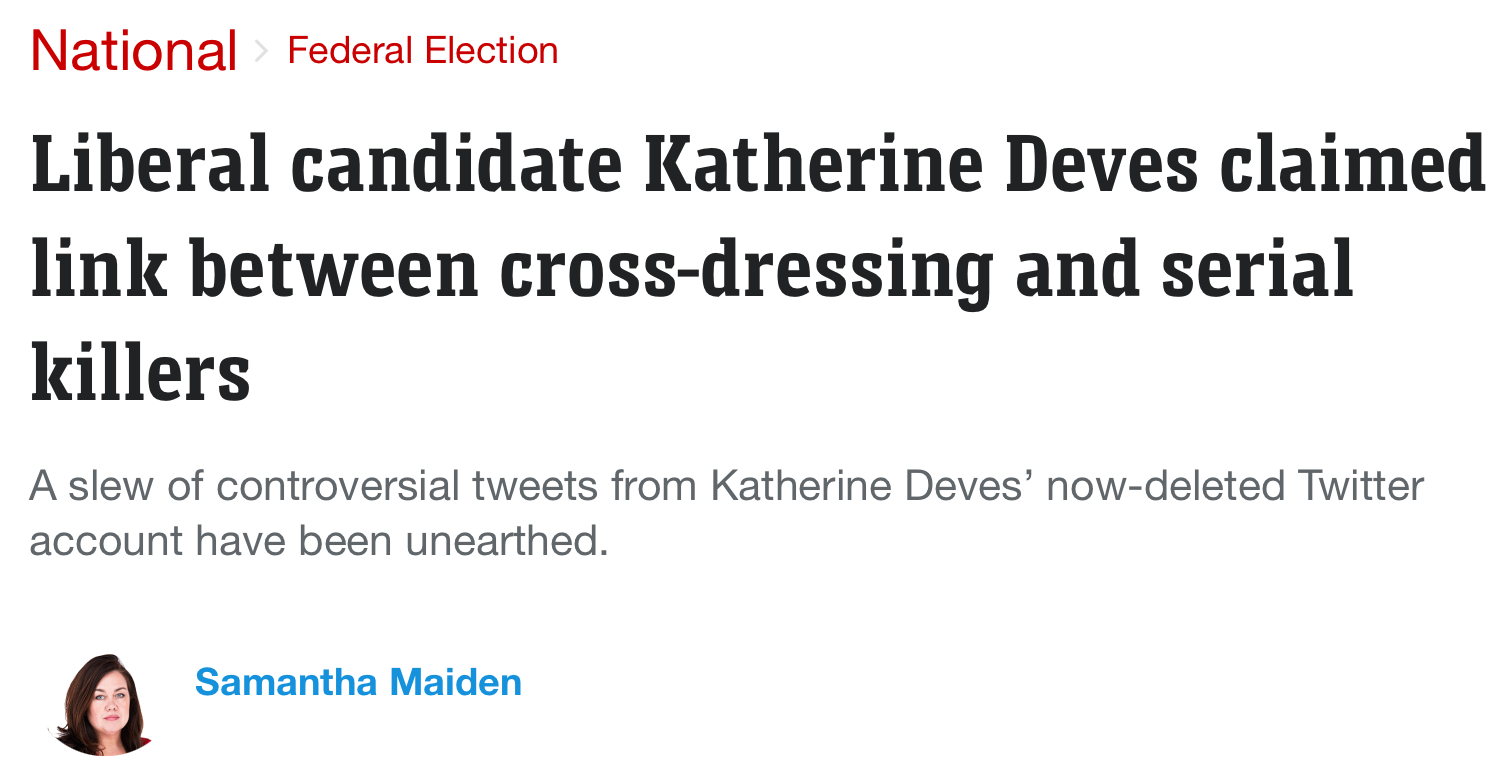Click "Katherine Deves" in the headline
The height and width of the screenshot is (775, 1505).
pyautogui.click(x=921, y=163)
